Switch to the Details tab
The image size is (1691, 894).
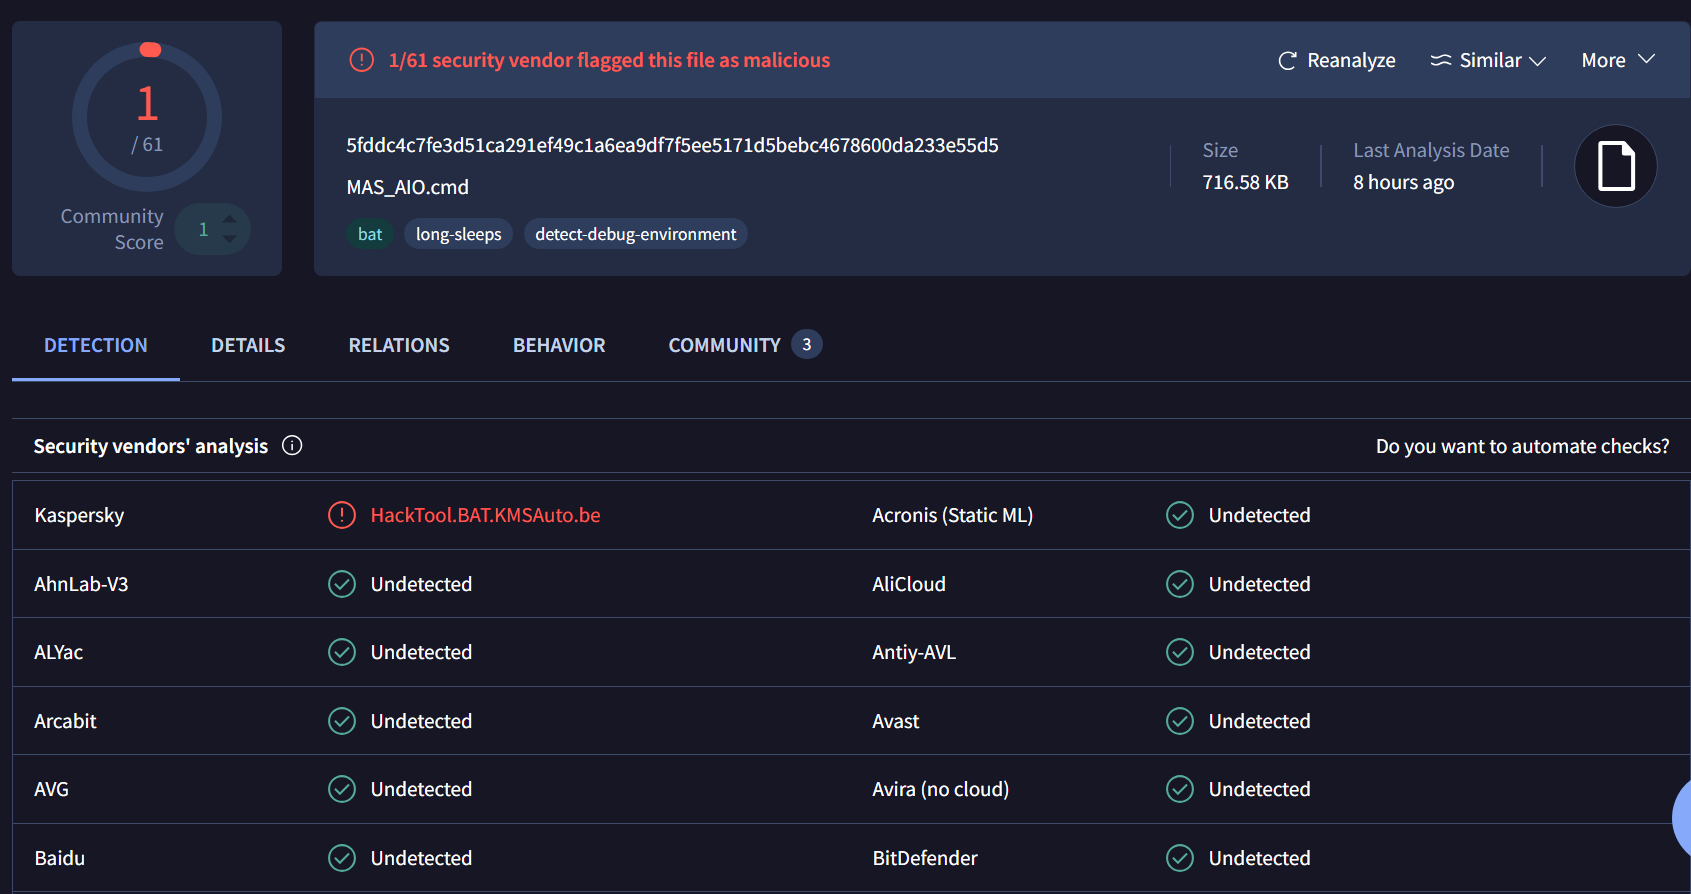tap(248, 345)
